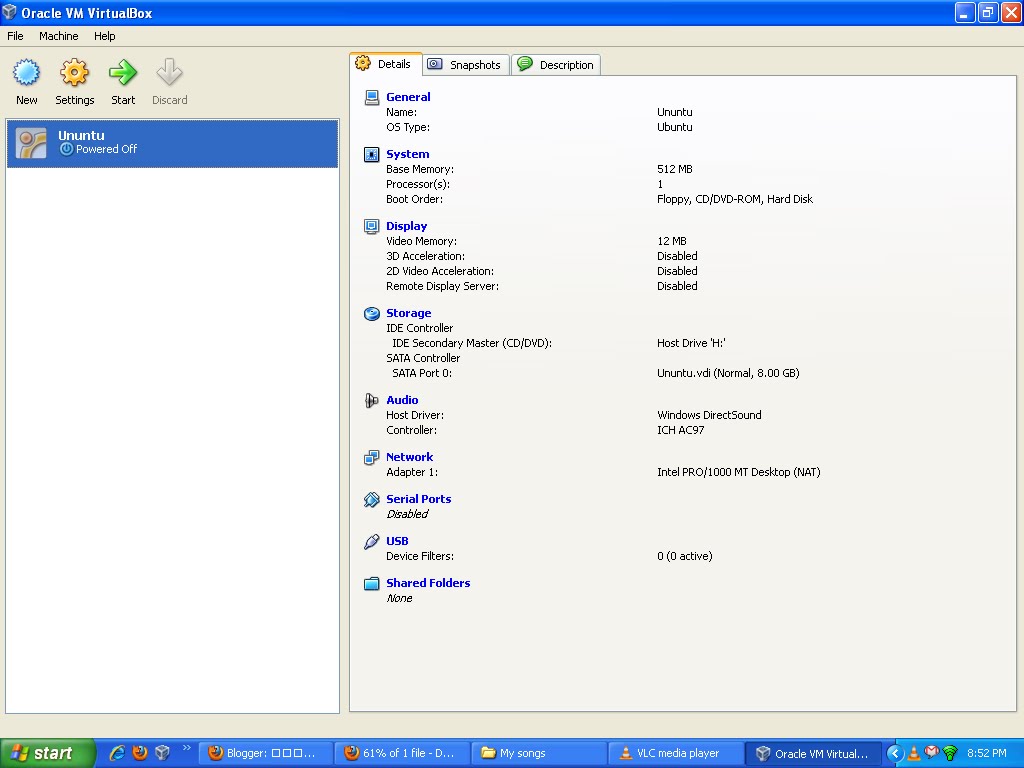Image resolution: width=1024 pixels, height=768 pixels.
Task: Switch to the 61% of 1 file download window
Action: coord(402,753)
